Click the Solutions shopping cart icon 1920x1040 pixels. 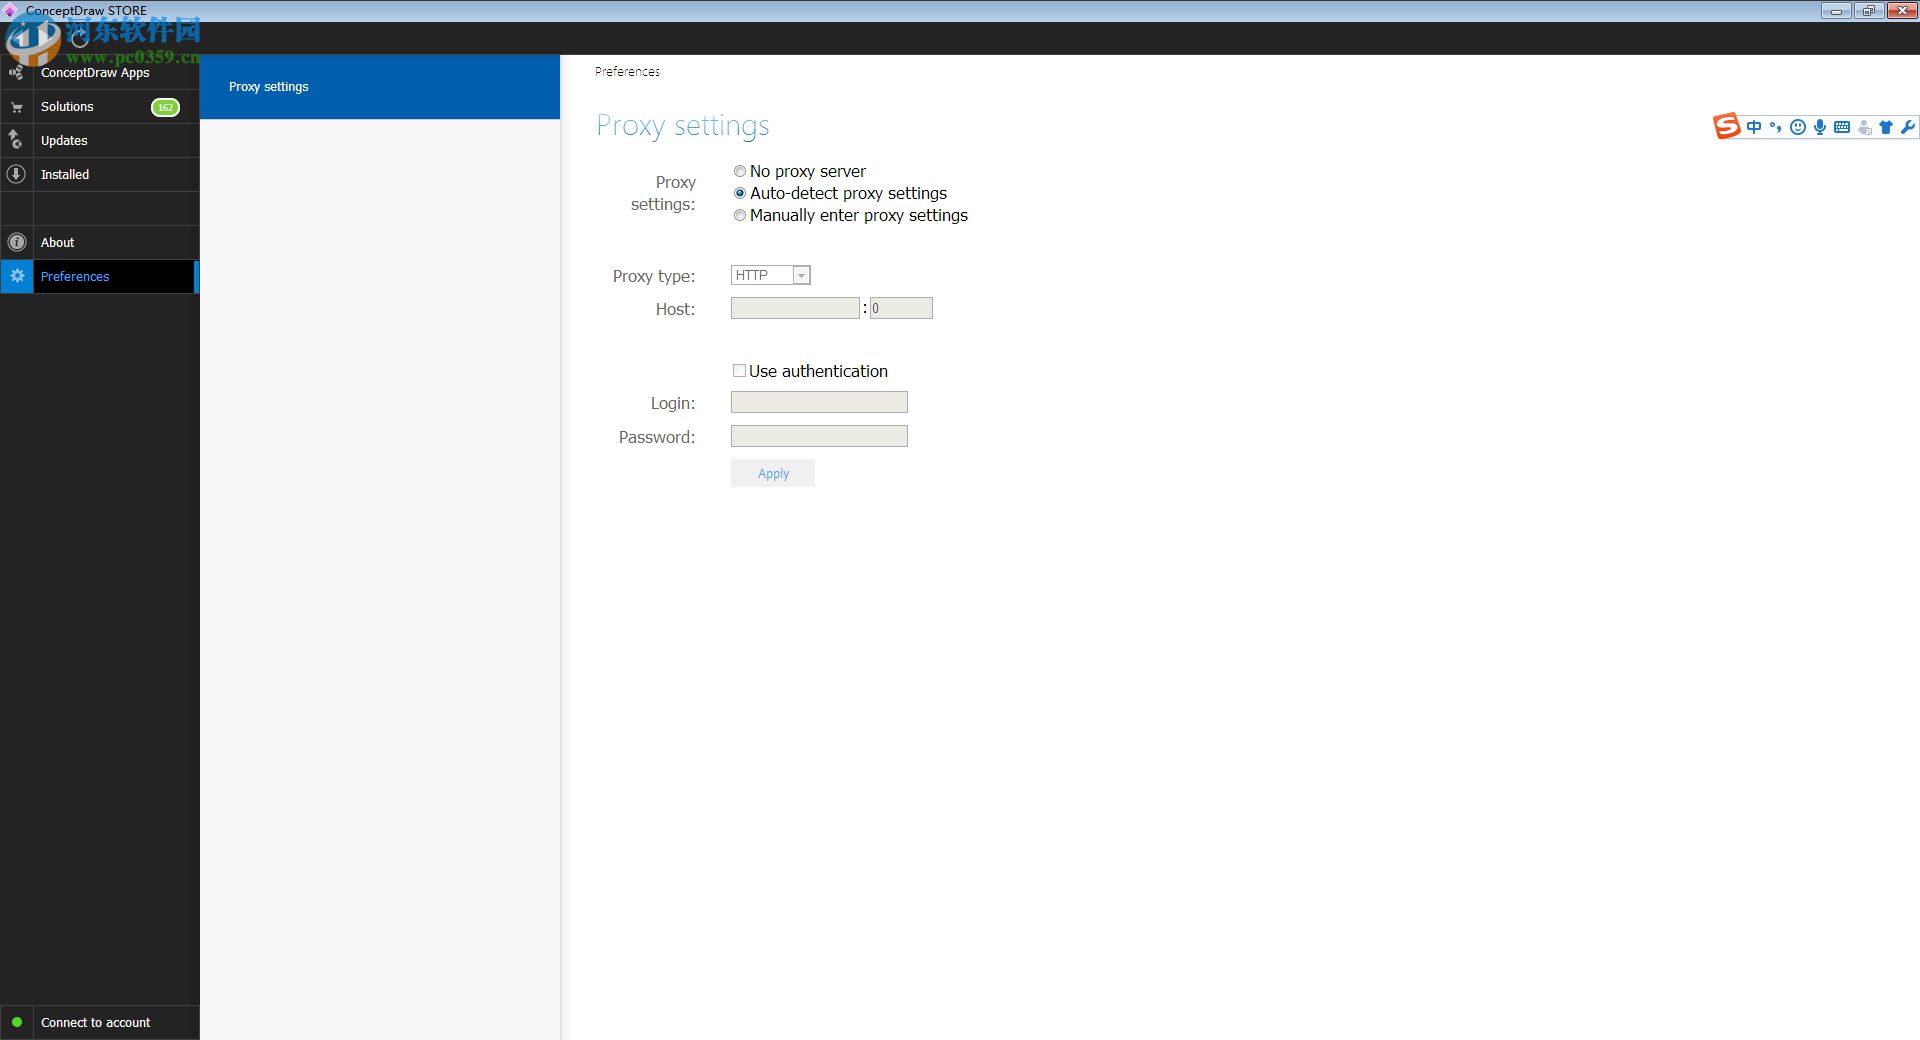(x=16, y=107)
